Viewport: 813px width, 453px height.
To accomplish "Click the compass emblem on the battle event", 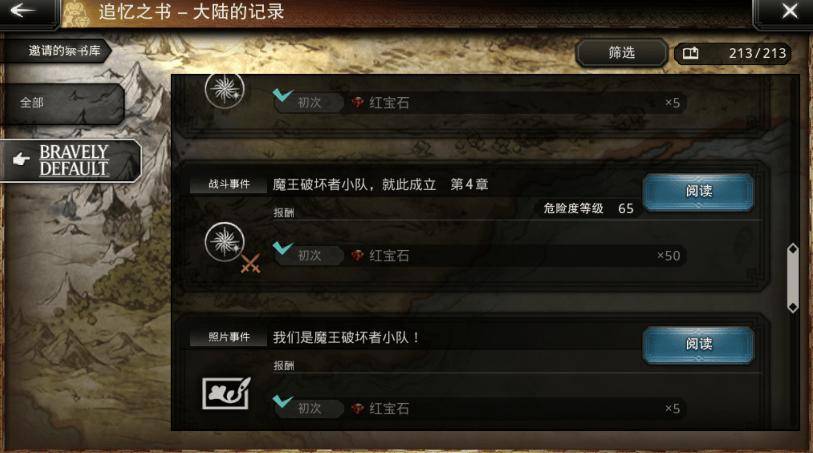I will (225, 242).
